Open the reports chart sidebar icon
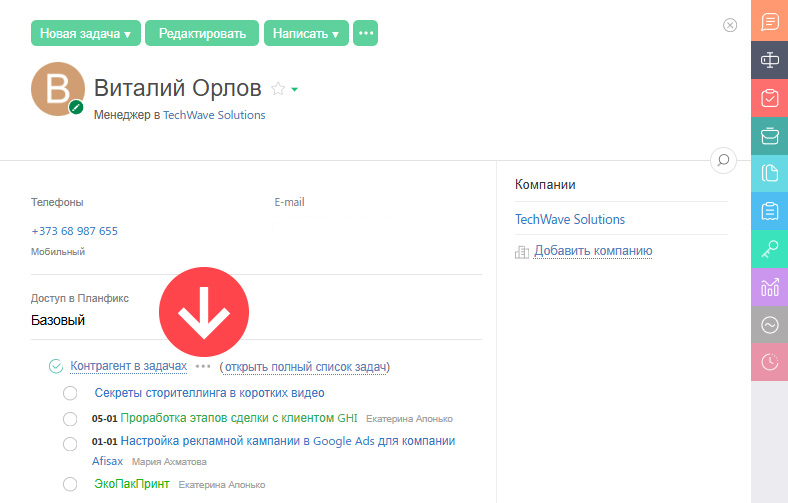 tap(769, 287)
